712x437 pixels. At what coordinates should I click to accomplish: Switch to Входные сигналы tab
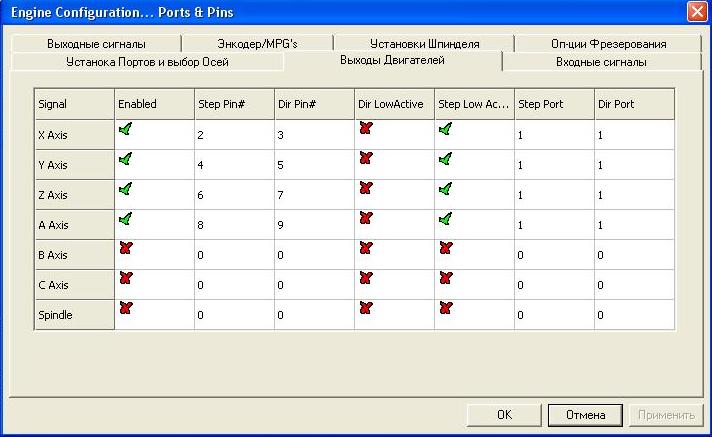[600, 62]
